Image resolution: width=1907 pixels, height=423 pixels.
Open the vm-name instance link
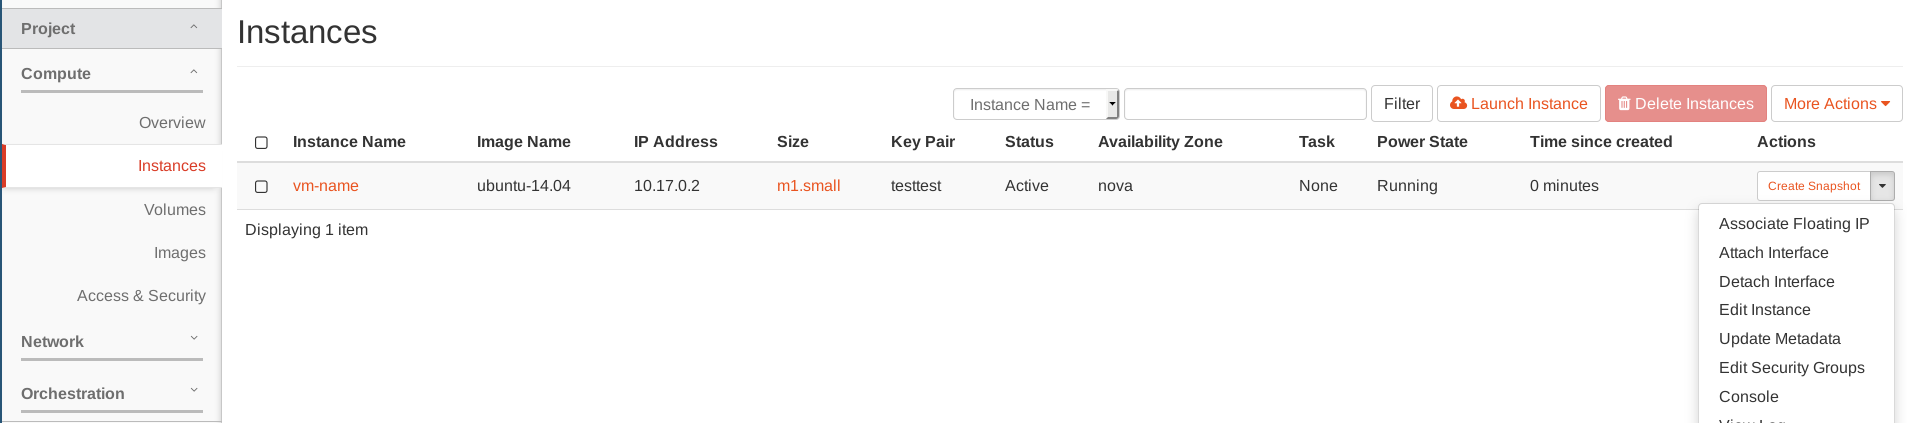(x=325, y=186)
